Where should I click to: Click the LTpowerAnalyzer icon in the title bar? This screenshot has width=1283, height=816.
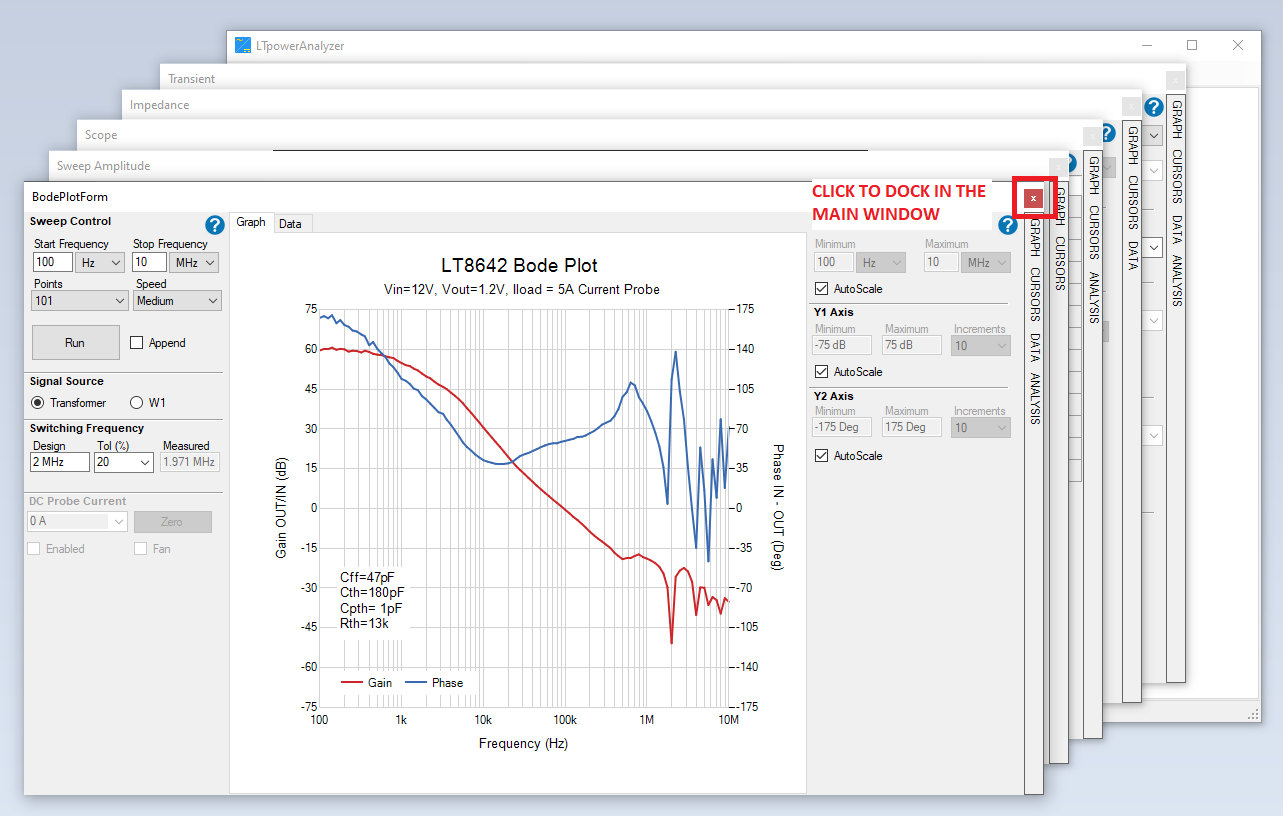click(x=242, y=45)
